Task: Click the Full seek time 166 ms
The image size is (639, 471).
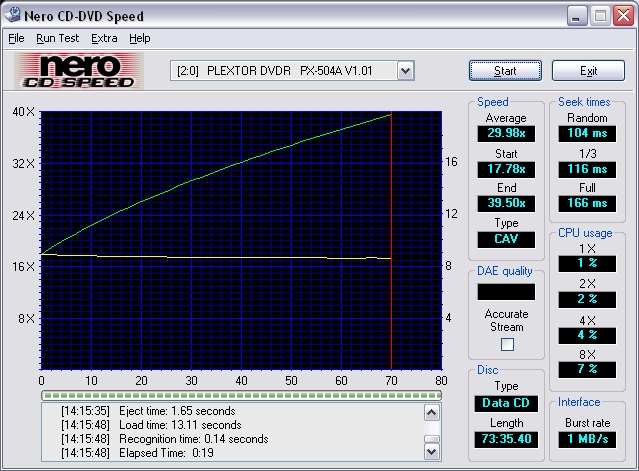Action: 587,203
